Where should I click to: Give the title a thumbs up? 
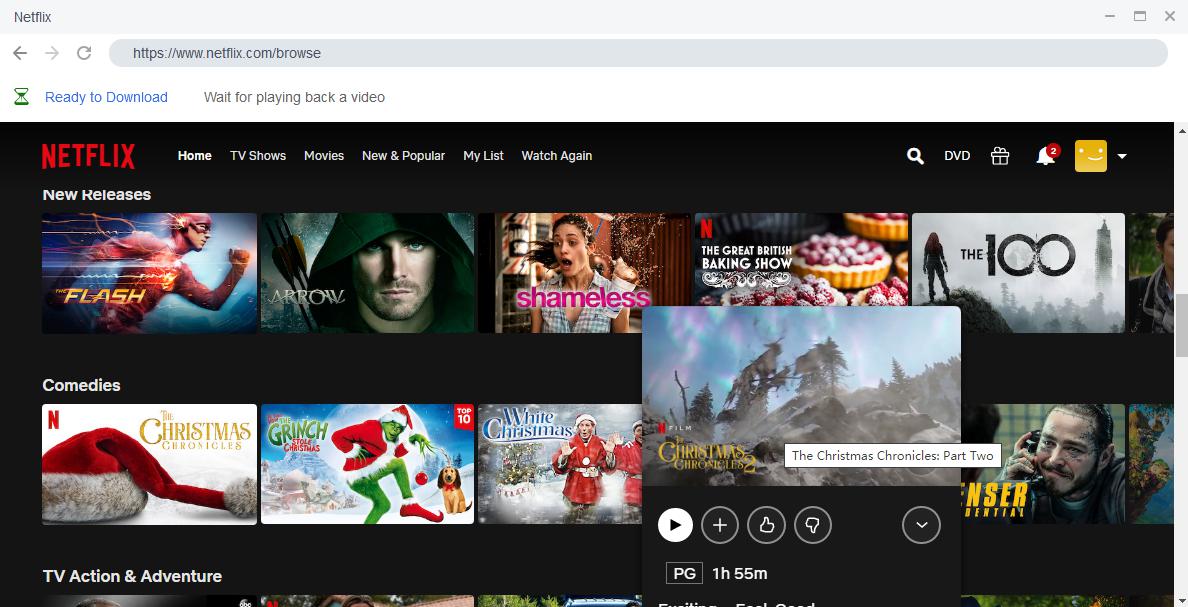point(766,524)
